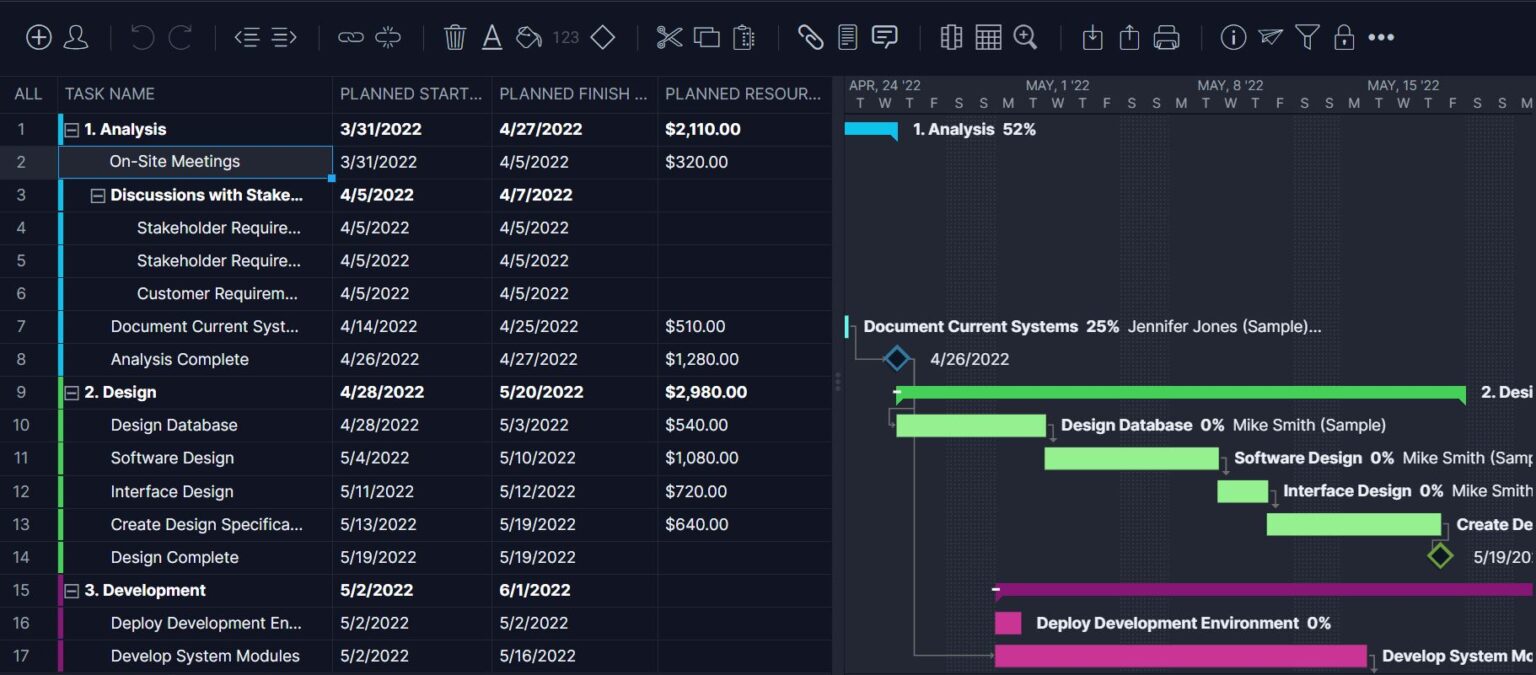
Task: Collapse the Discussions with Stakeholders subtask group
Action: (97, 194)
